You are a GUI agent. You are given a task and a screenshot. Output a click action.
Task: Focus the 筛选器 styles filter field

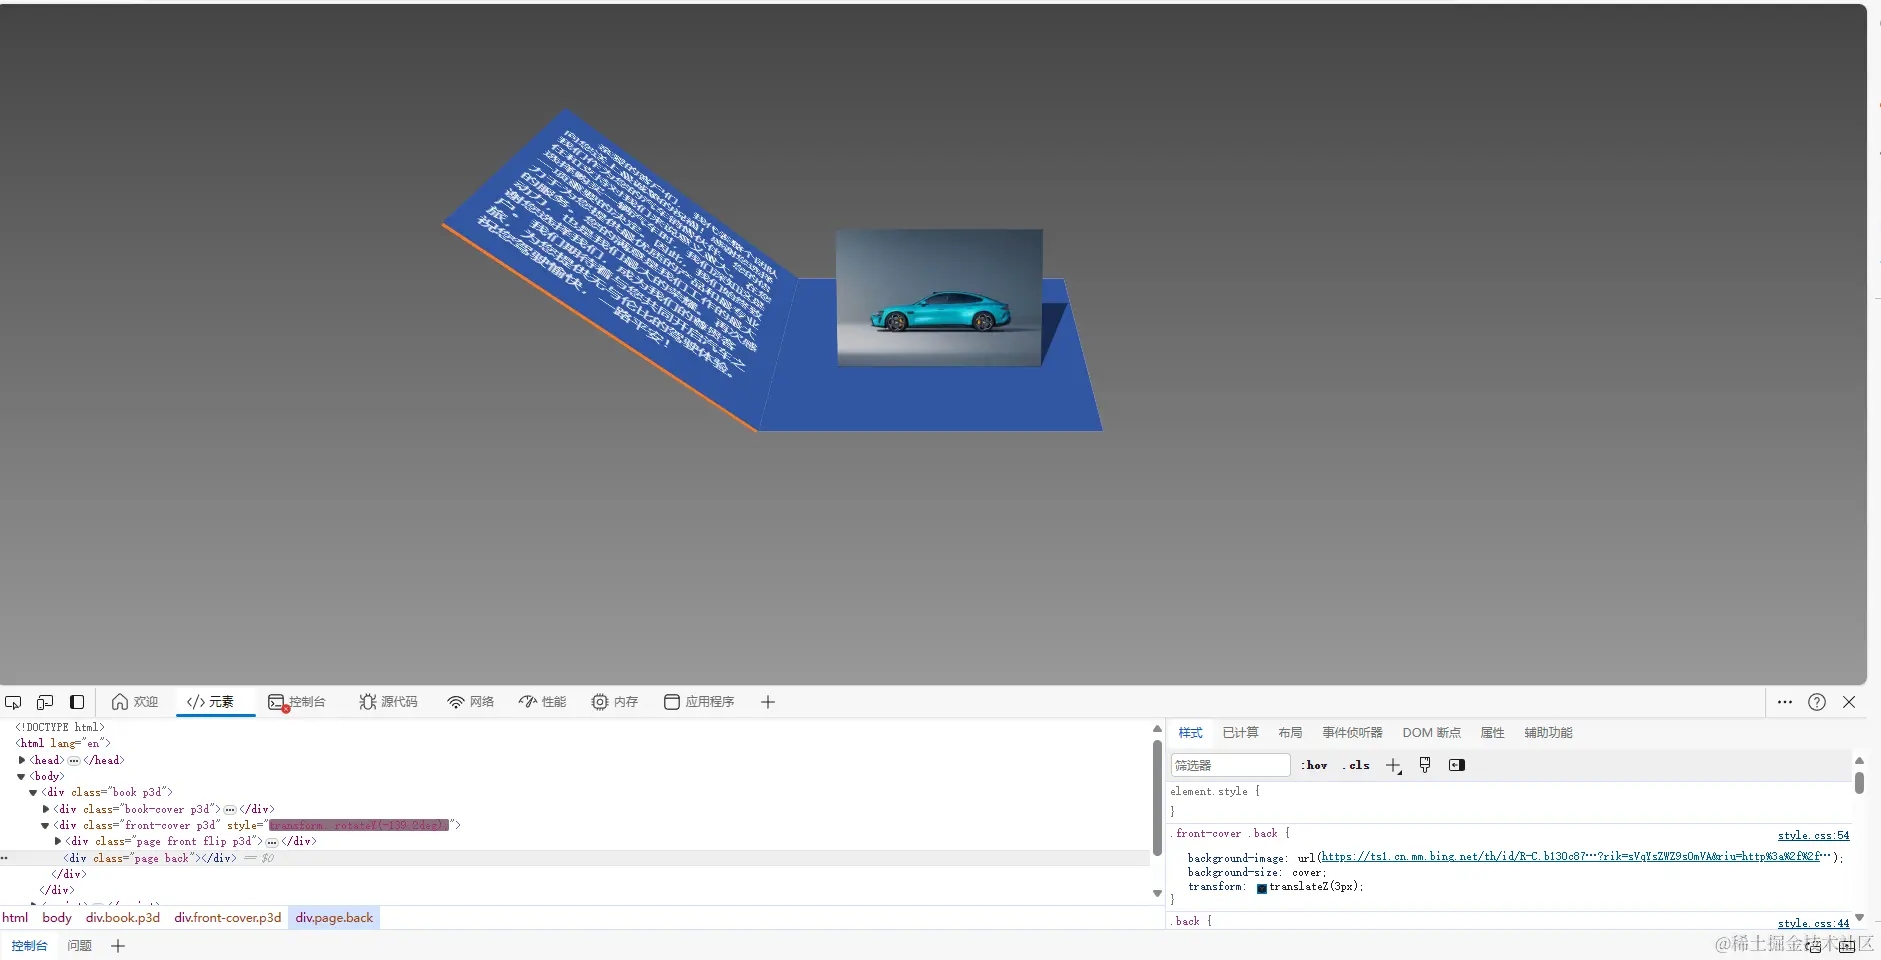point(1230,765)
